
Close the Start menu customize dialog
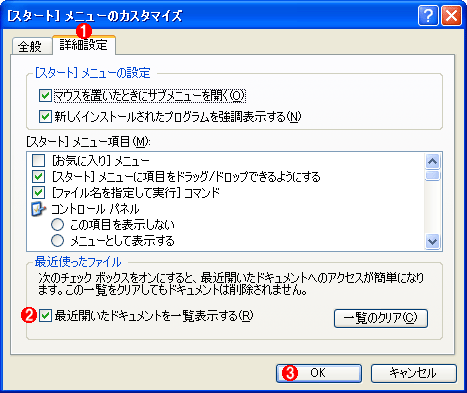(452, 16)
